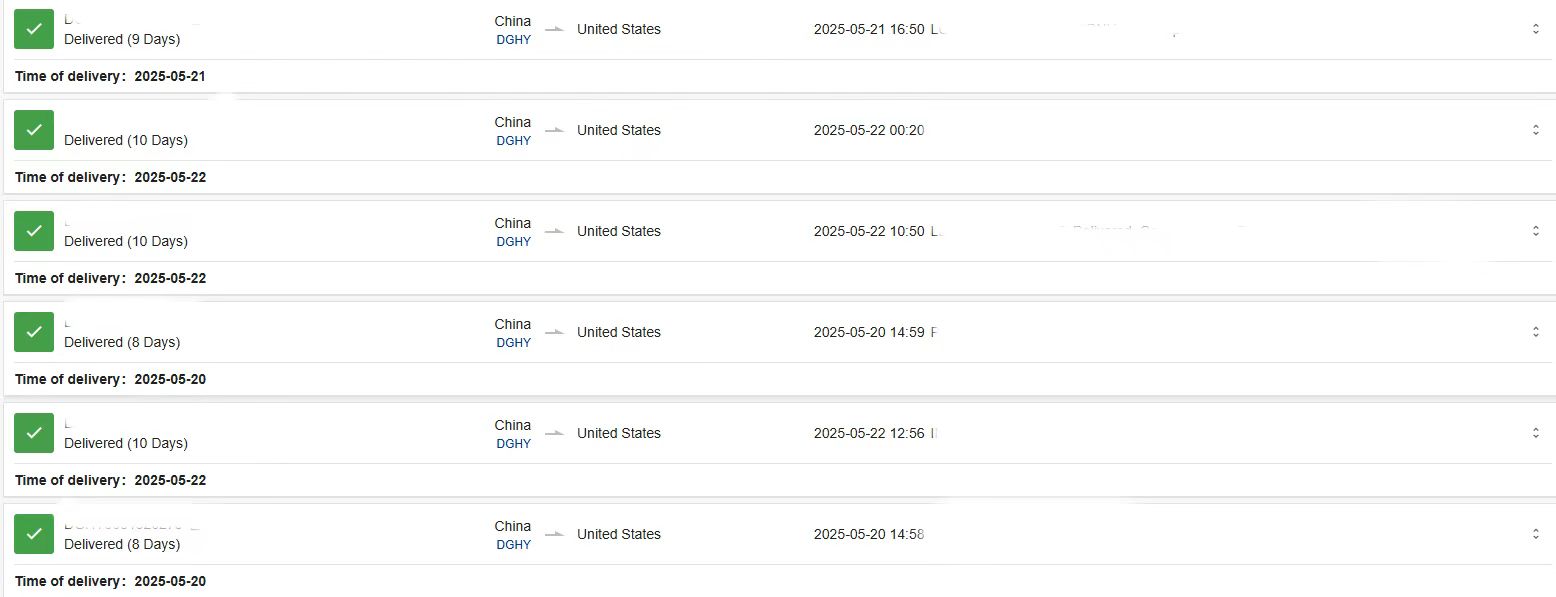Open DGHY carrier link in 2025-05-20 14:59 row
Viewport: 1556px width, 597px height.
pos(514,343)
